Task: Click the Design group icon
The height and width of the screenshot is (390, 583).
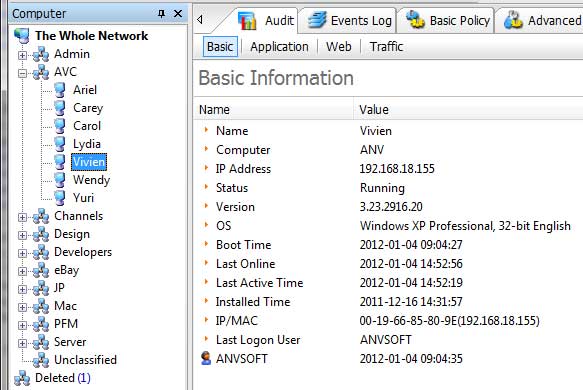Action: click(41, 234)
